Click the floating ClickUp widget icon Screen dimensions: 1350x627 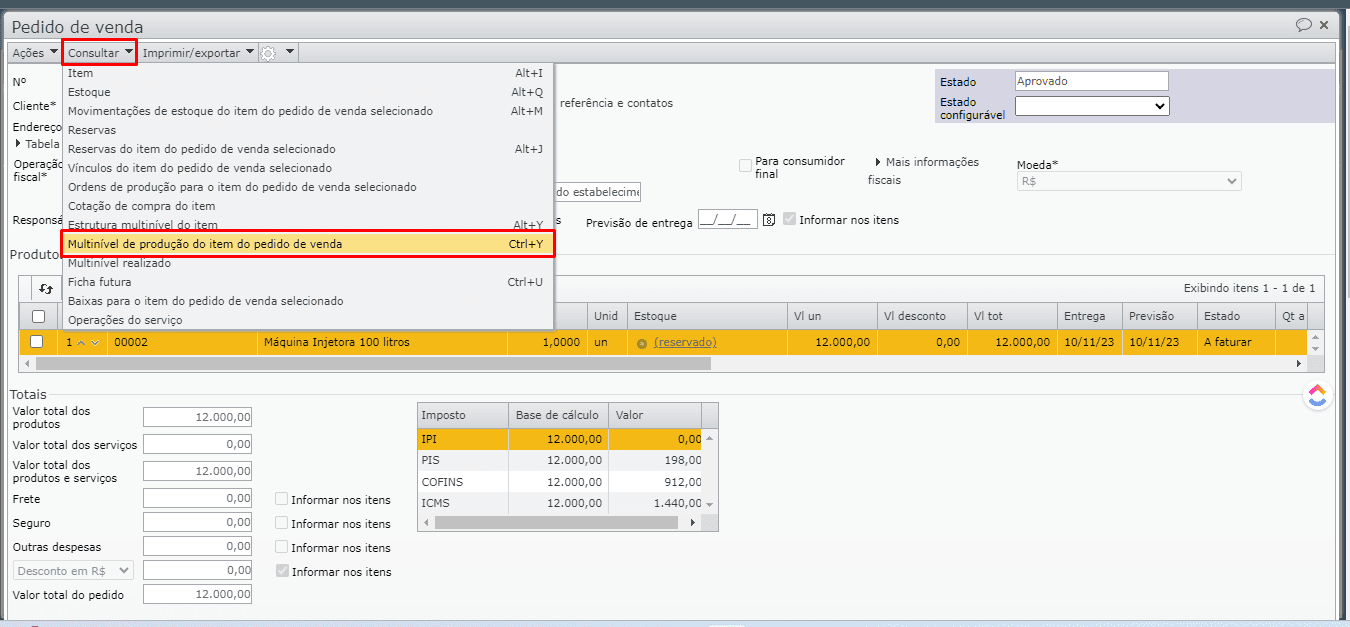pyautogui.click(x=1317, y=396)
